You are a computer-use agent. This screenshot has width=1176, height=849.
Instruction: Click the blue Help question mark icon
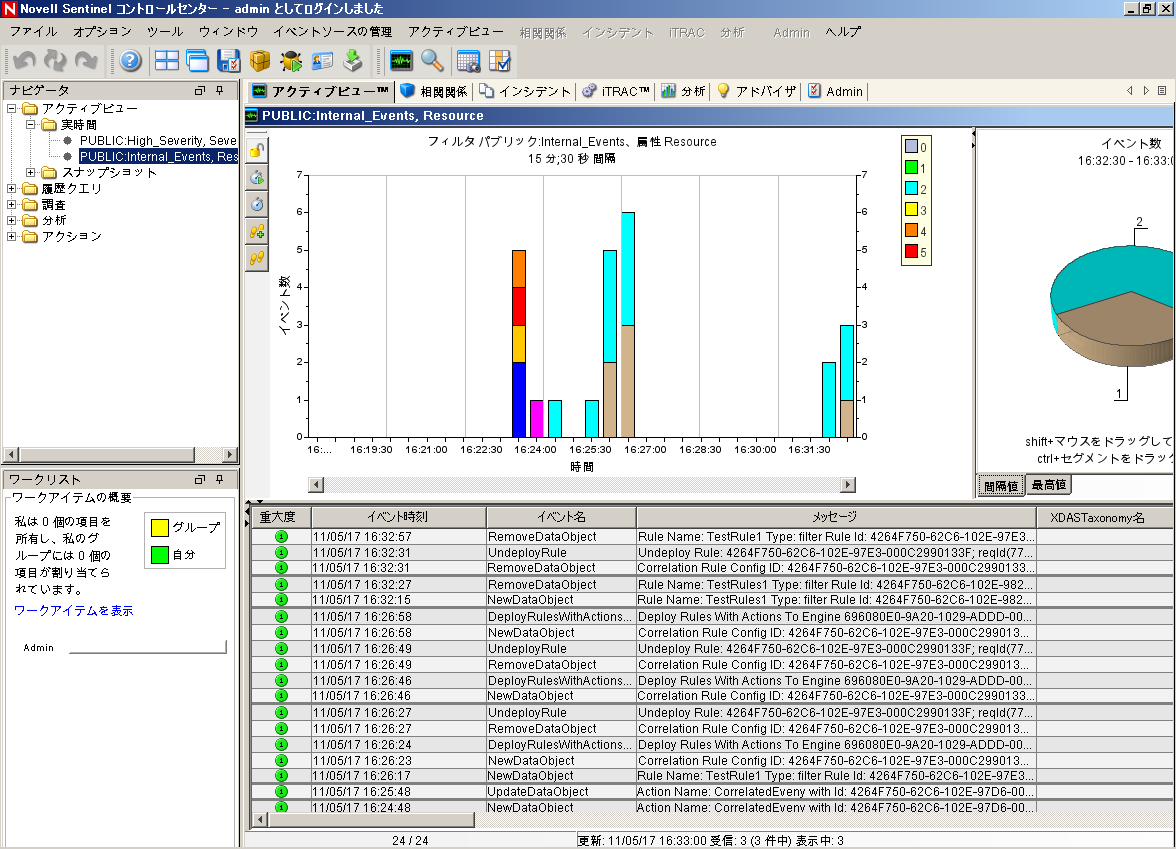pos(131,61)
